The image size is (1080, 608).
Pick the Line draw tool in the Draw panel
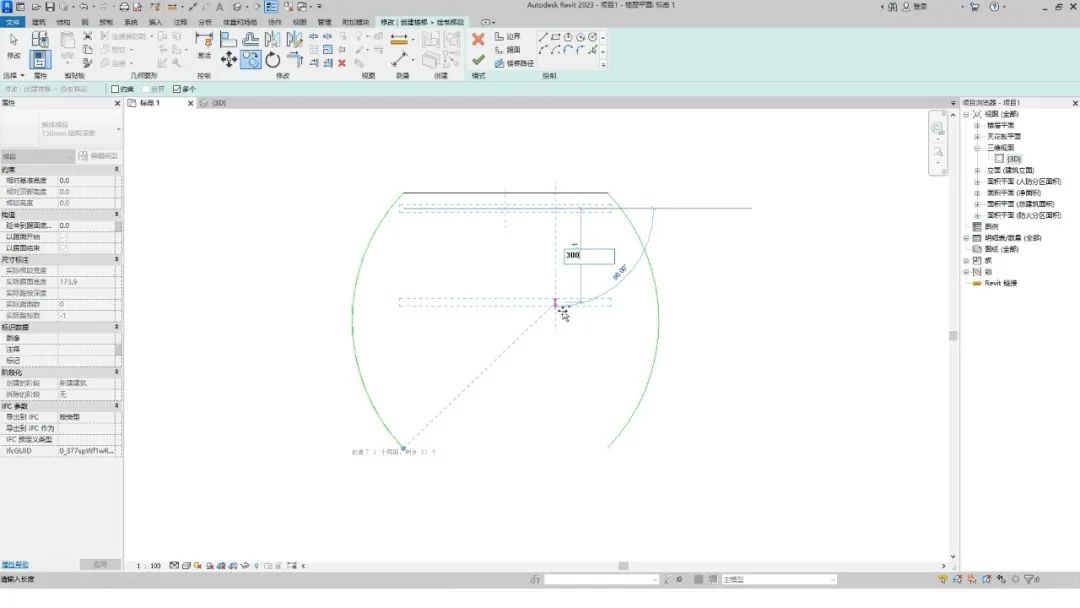(x=543, y=37)
